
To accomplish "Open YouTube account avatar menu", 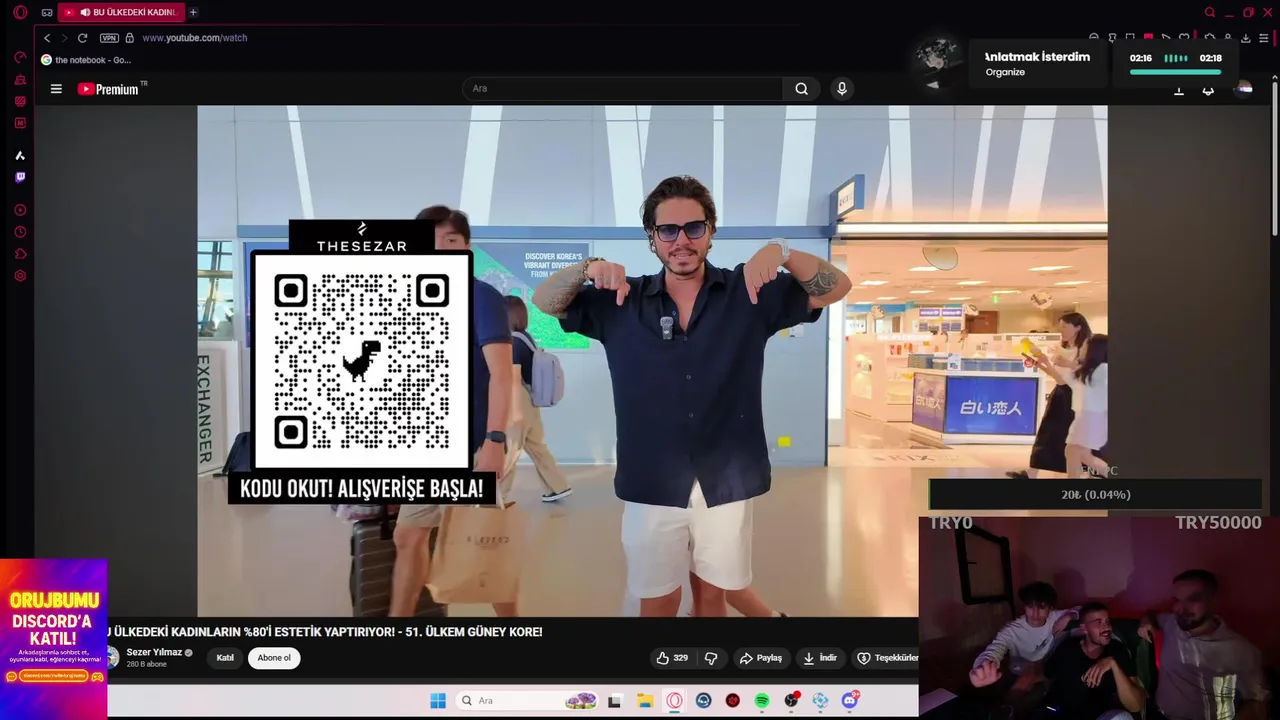I will coord(1243,89).
